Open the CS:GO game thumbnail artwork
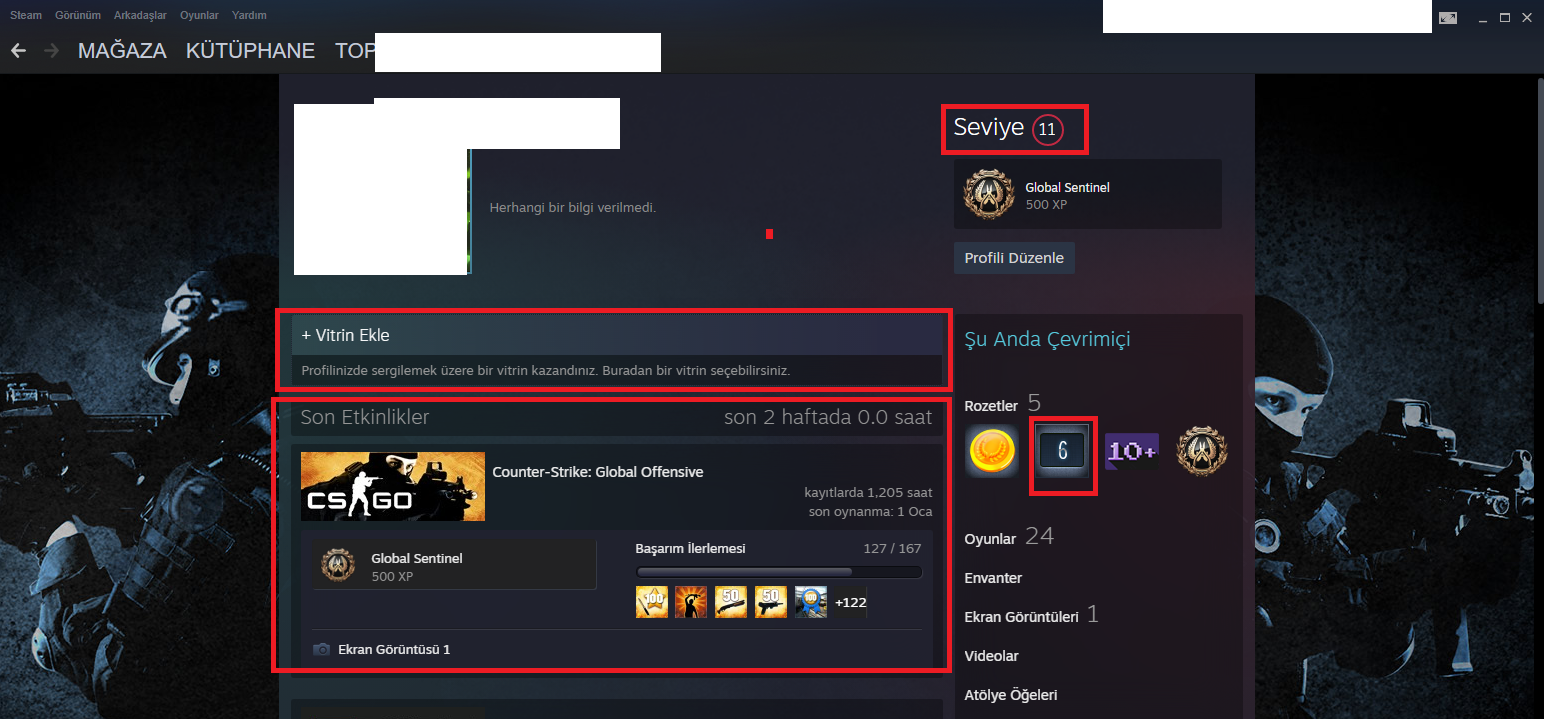Viewport: 1544px width, 719px height. [392, 486]
